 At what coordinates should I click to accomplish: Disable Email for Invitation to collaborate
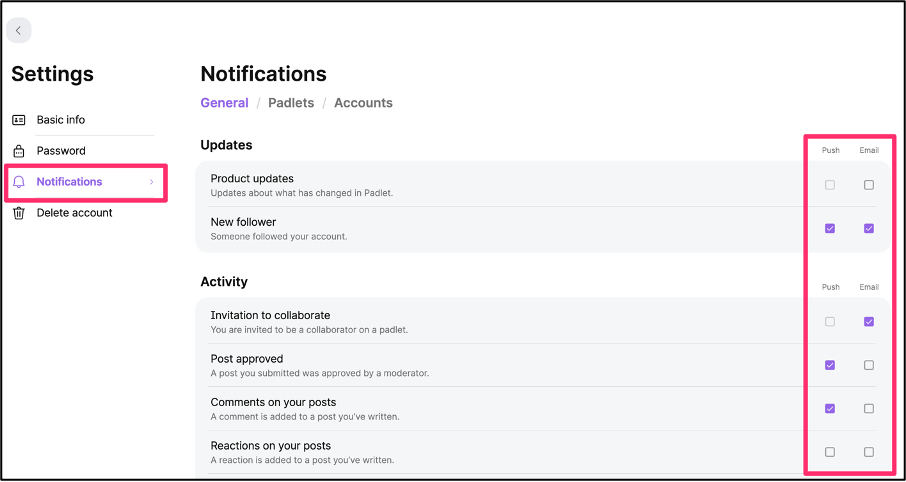click(x=868, y=322)
